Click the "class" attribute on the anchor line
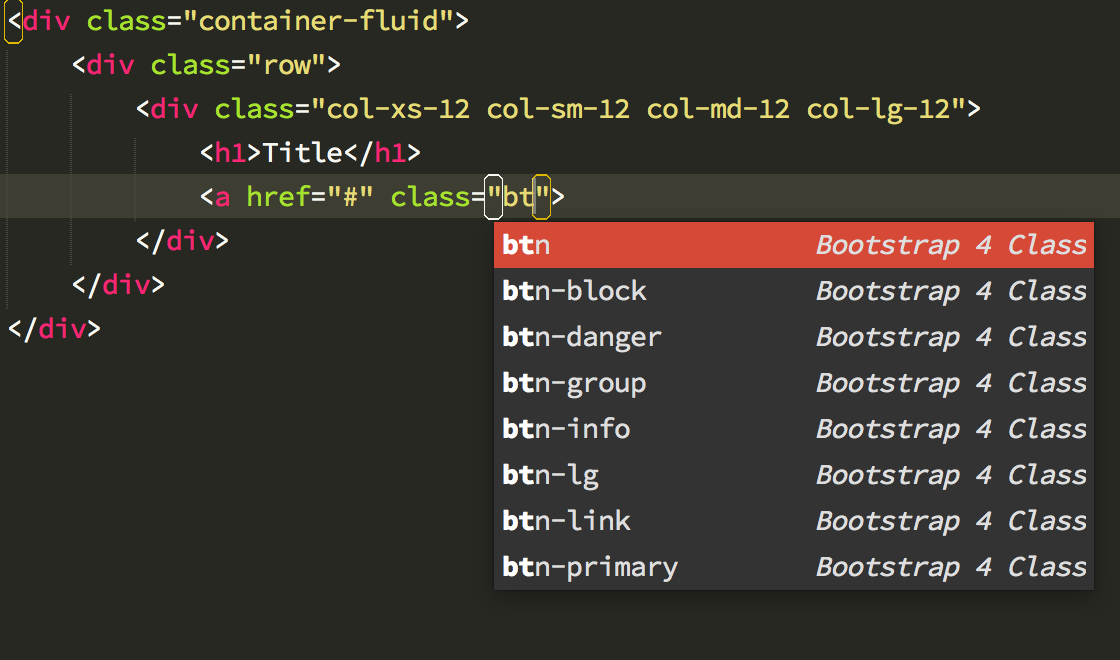The width and height of the screenshot is (1120, 660). click(x=431, y=196)
